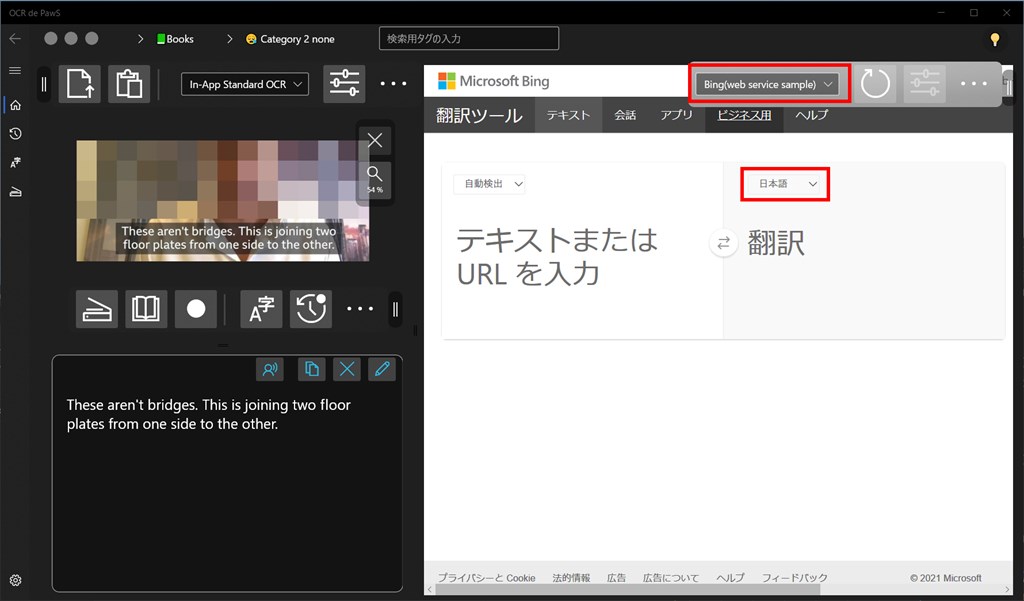
Task: Open the history clock icon
Action: [x=311, y=309]
